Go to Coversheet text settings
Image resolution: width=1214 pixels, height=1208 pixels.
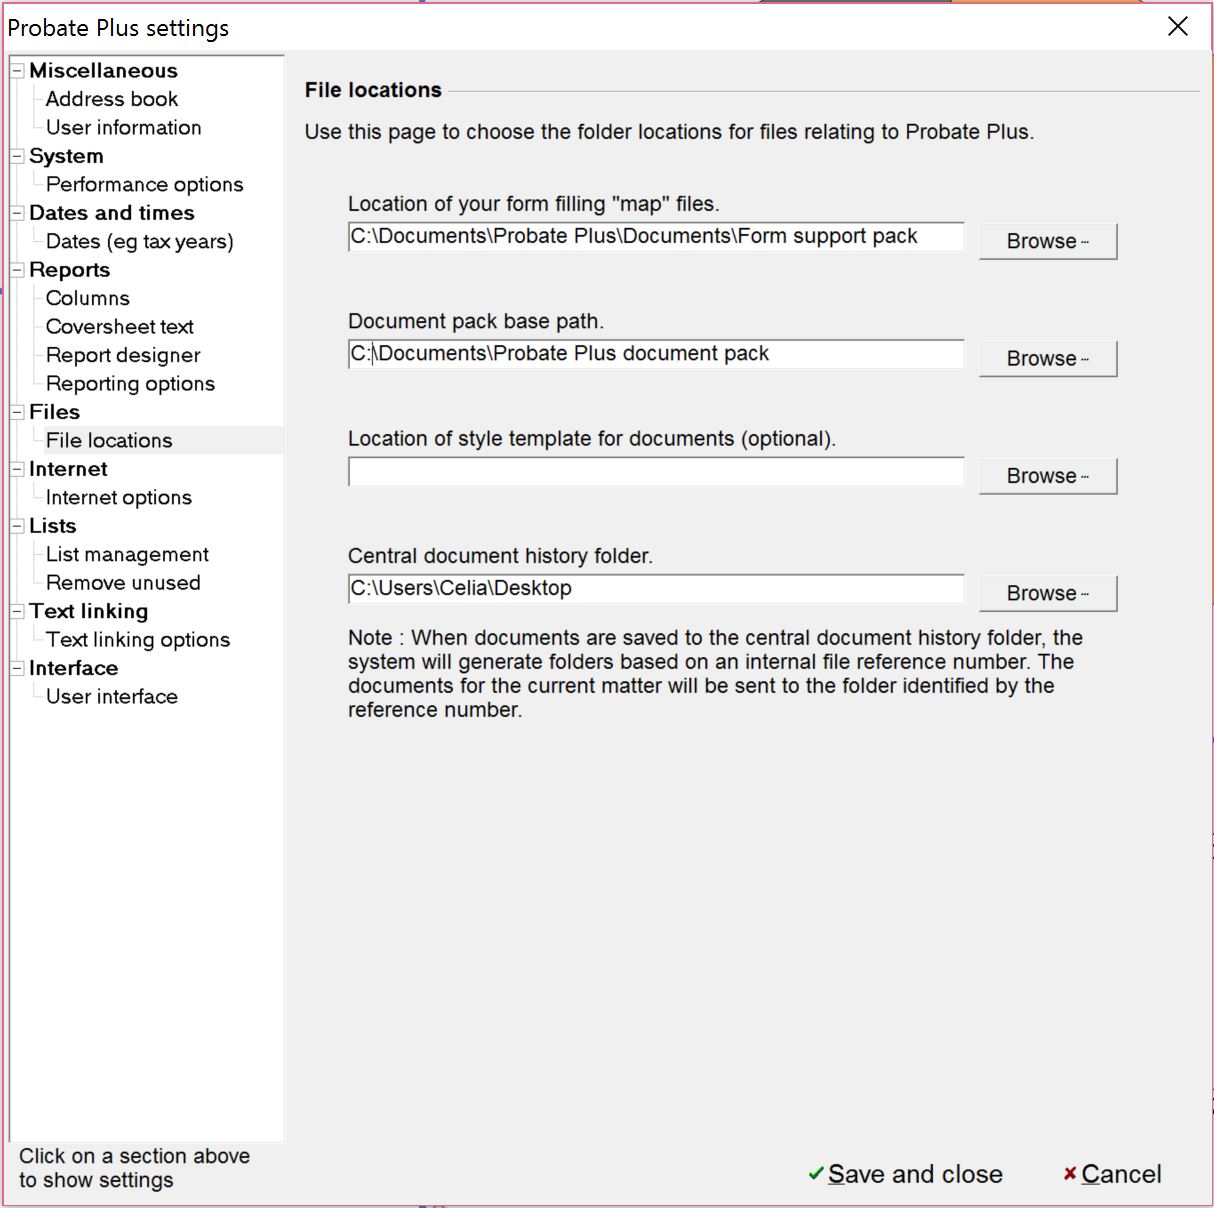point(119,327)
